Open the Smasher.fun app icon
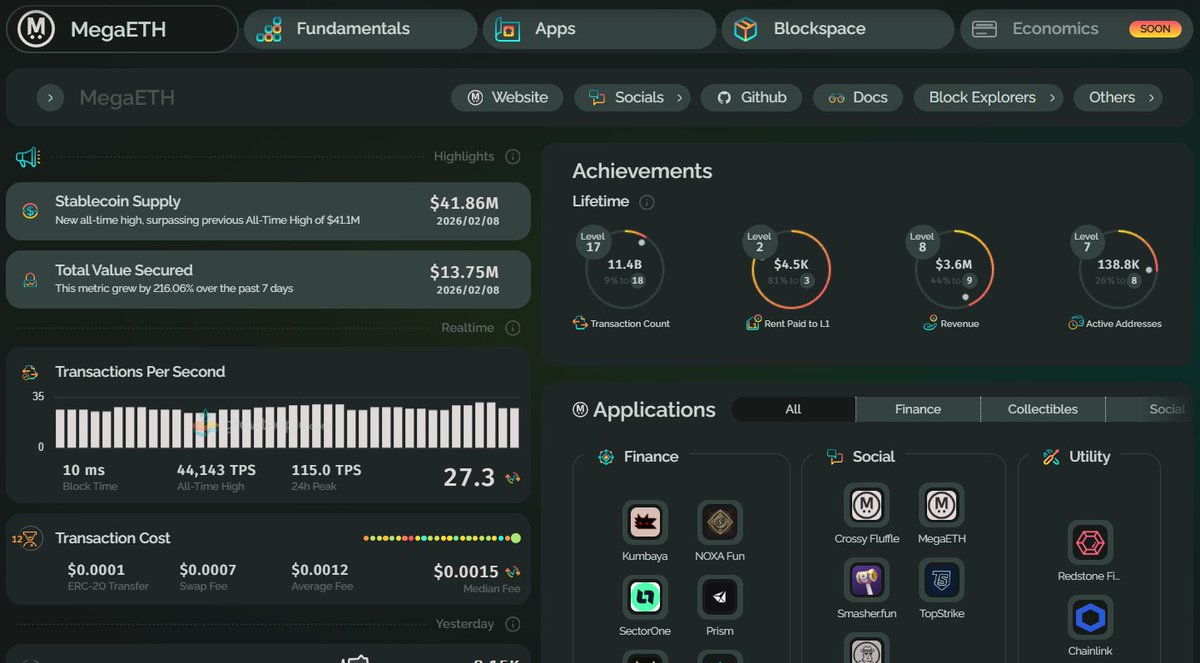The image size is (1200, 663). 867,581
